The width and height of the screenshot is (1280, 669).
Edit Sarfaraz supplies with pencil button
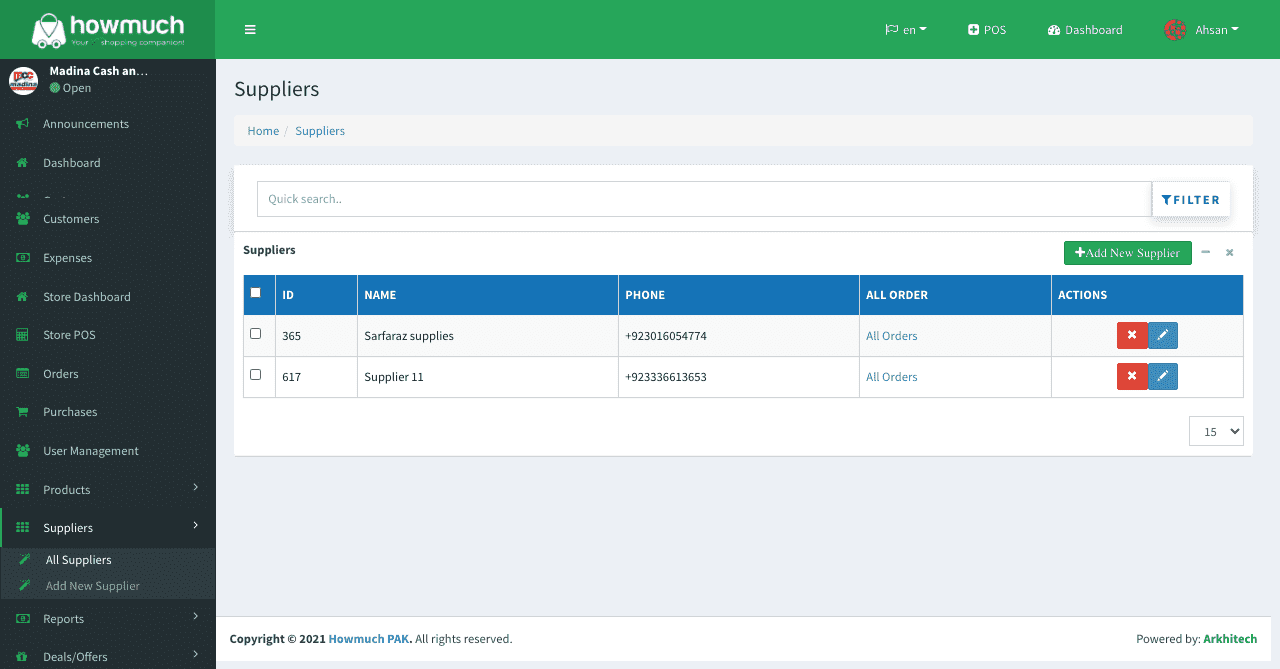[1163, 336]
